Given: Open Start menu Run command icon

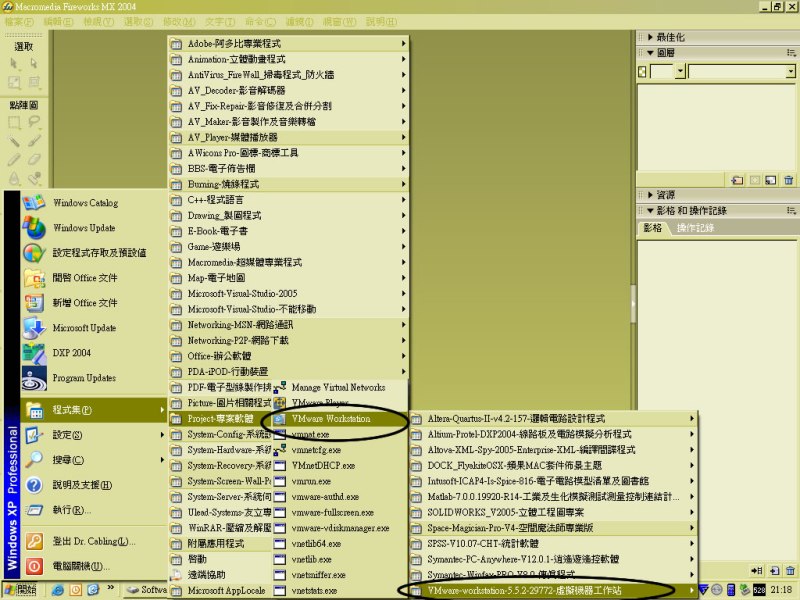Looking at the screenshot, I should click(x=34, y=510).
